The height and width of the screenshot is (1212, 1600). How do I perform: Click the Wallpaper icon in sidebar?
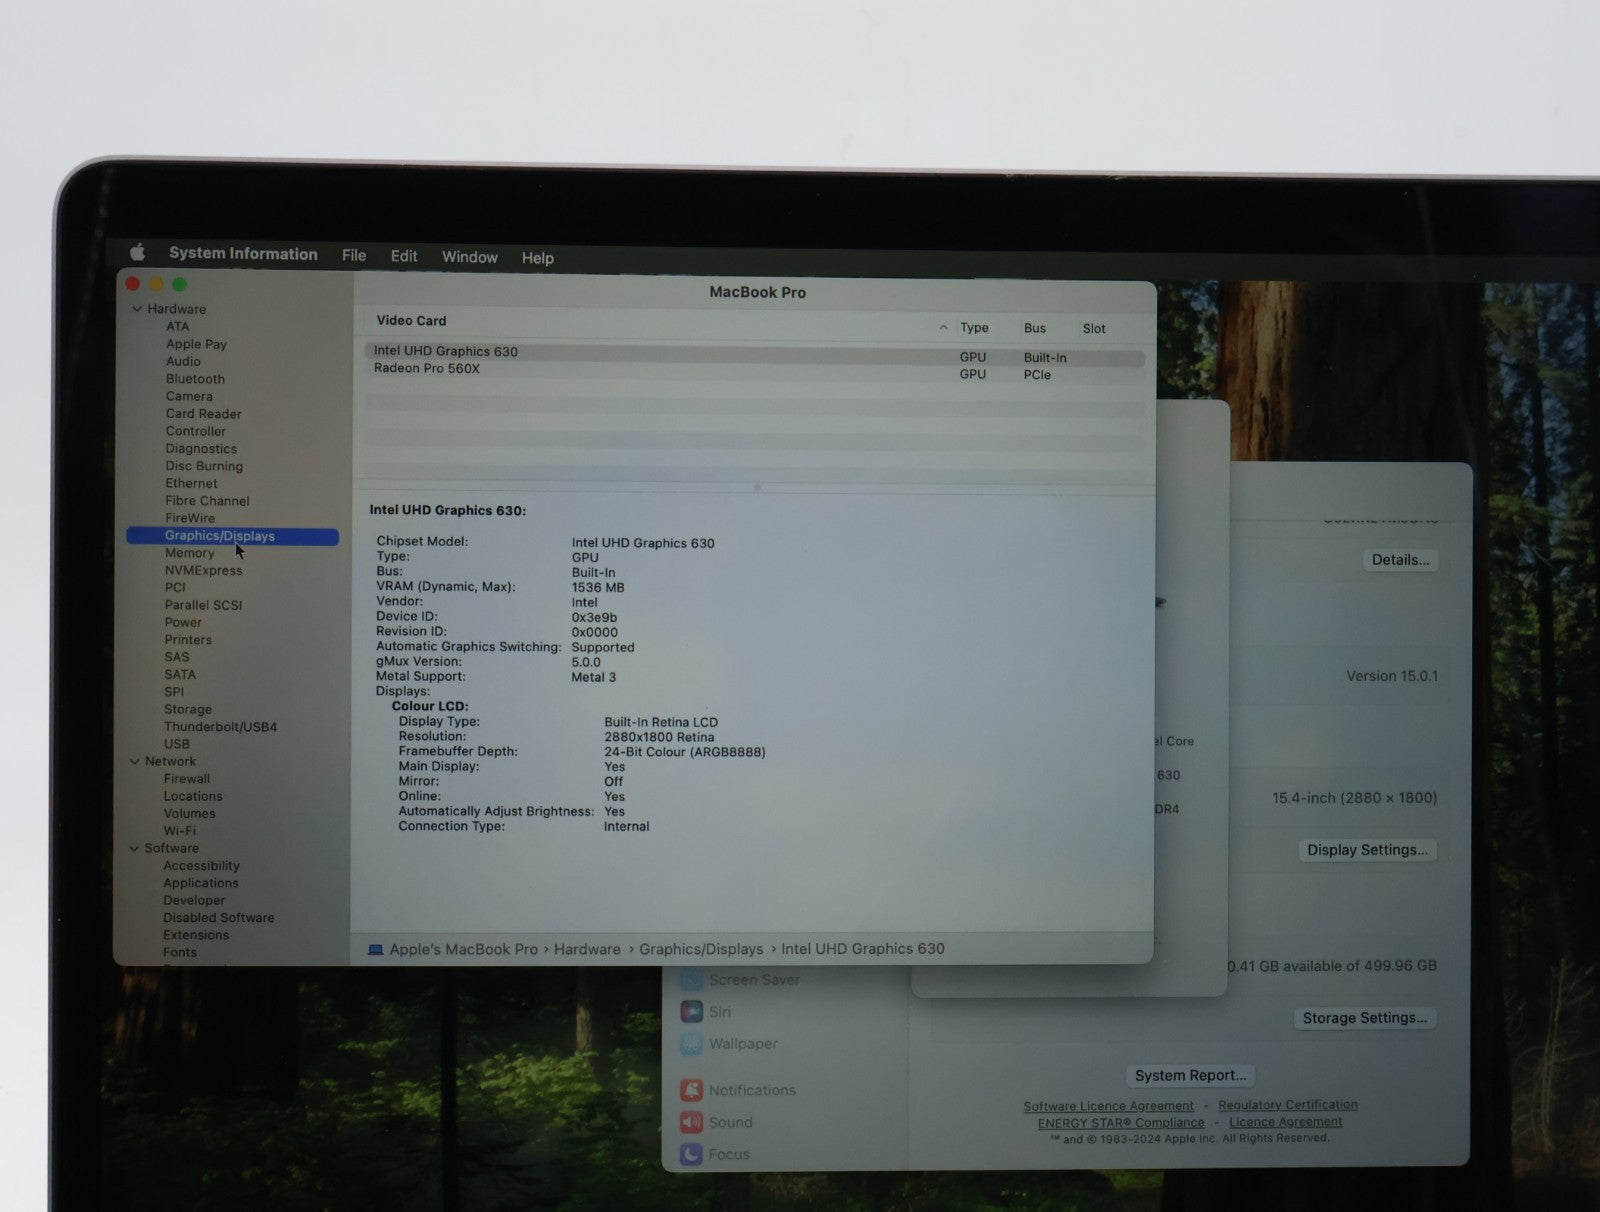tap(691, 1044)
